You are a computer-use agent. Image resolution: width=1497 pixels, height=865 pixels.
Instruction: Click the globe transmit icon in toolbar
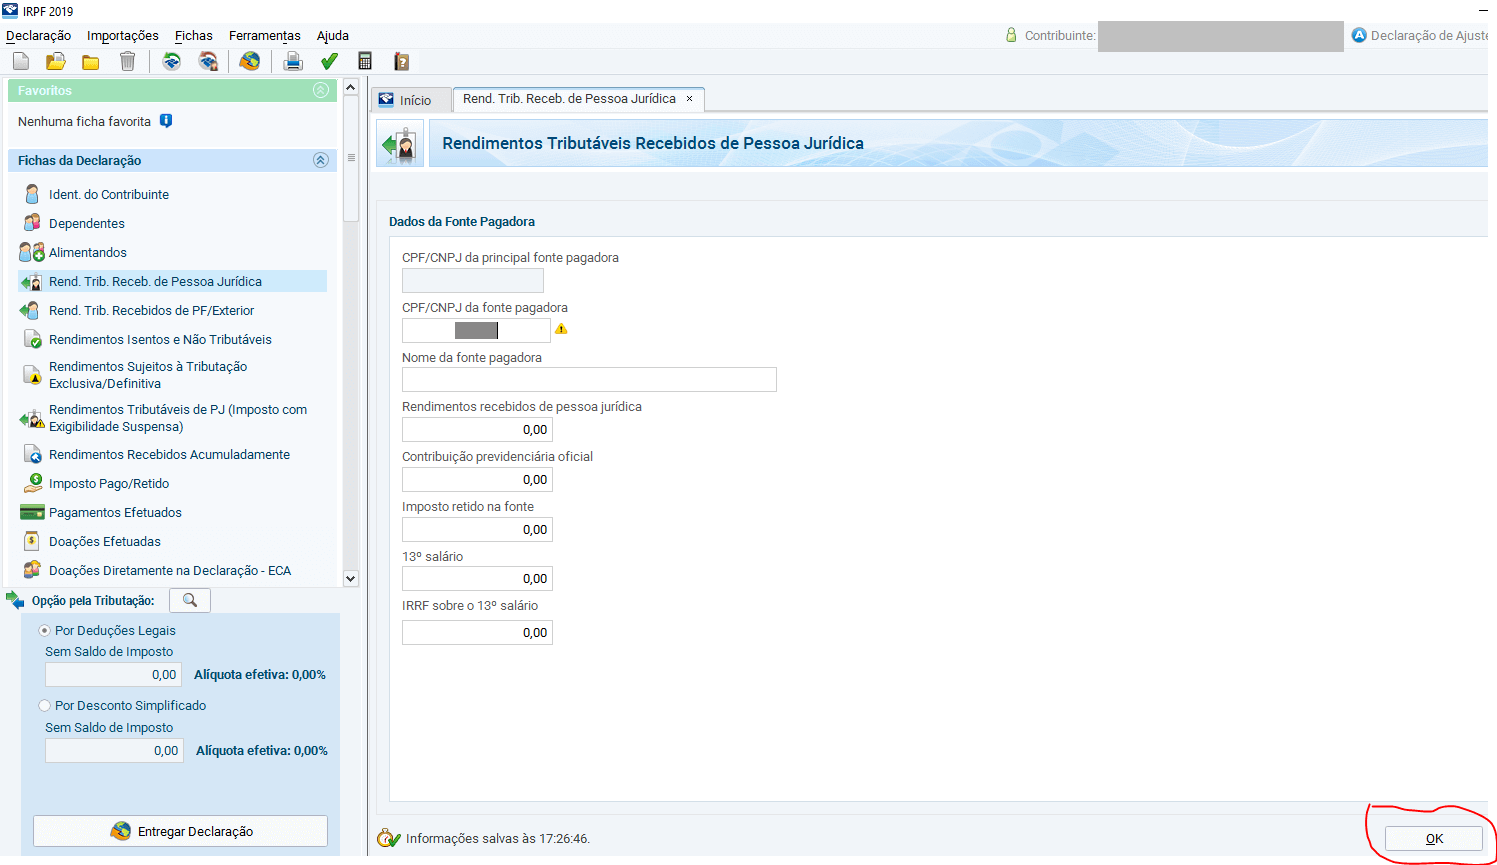[x=250, y=62]
